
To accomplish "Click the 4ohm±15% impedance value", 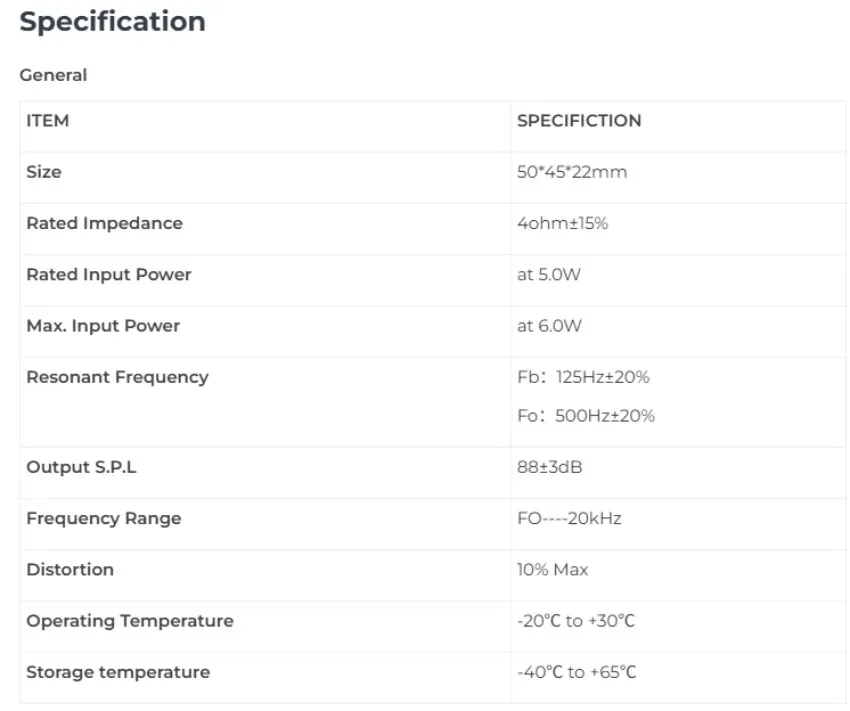I will tap(562, 223).
